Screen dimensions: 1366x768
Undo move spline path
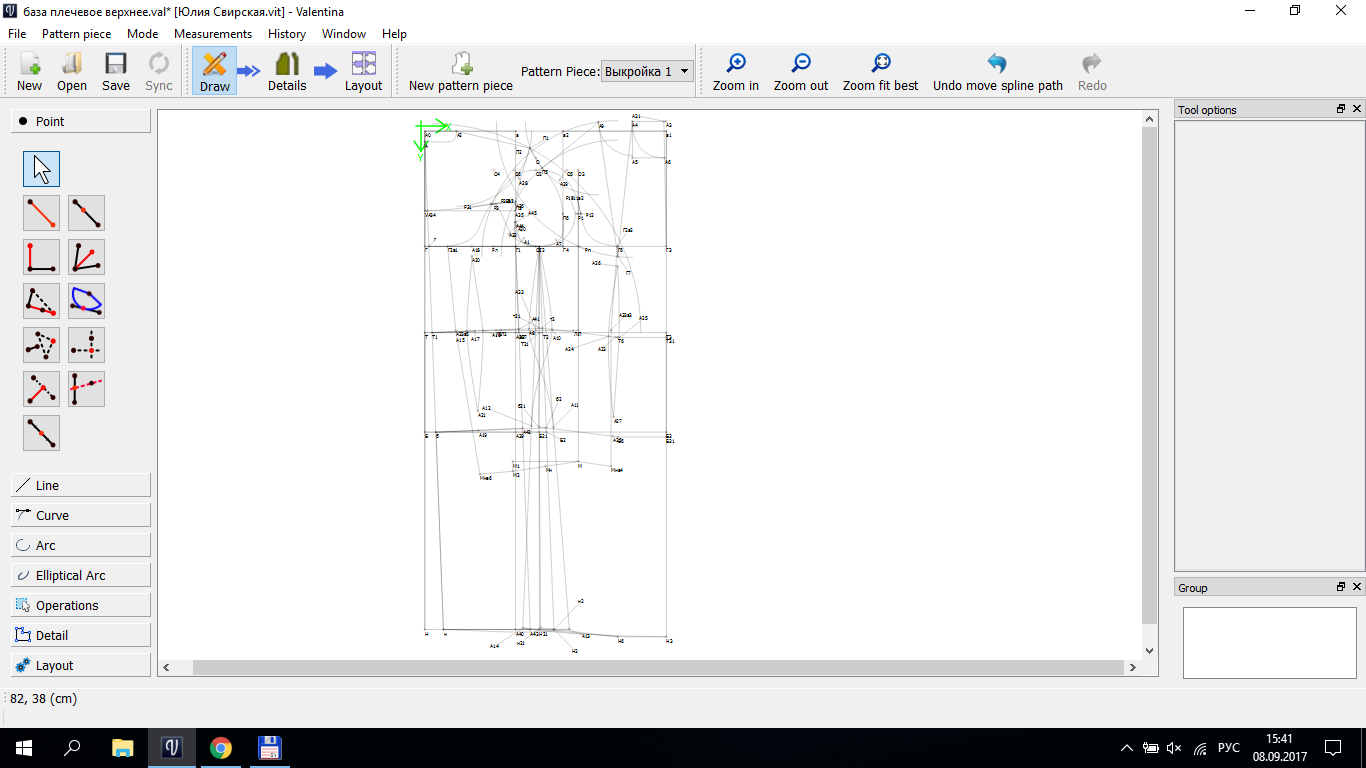click(x=998, y=72)
